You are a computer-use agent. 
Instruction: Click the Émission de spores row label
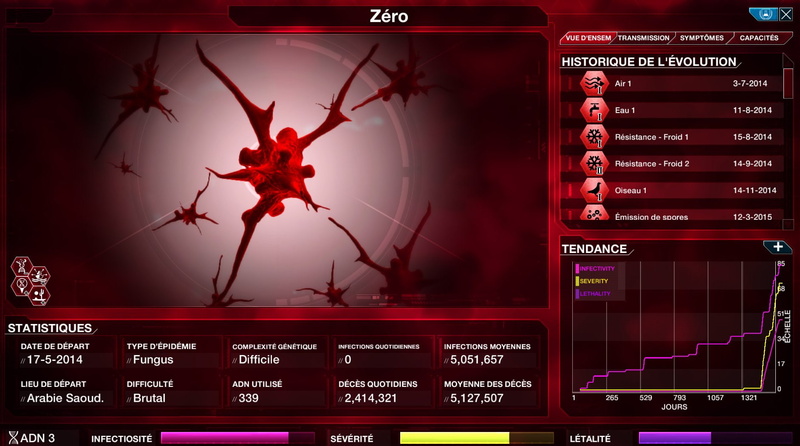pyautogui.click(x=651, y=217)
